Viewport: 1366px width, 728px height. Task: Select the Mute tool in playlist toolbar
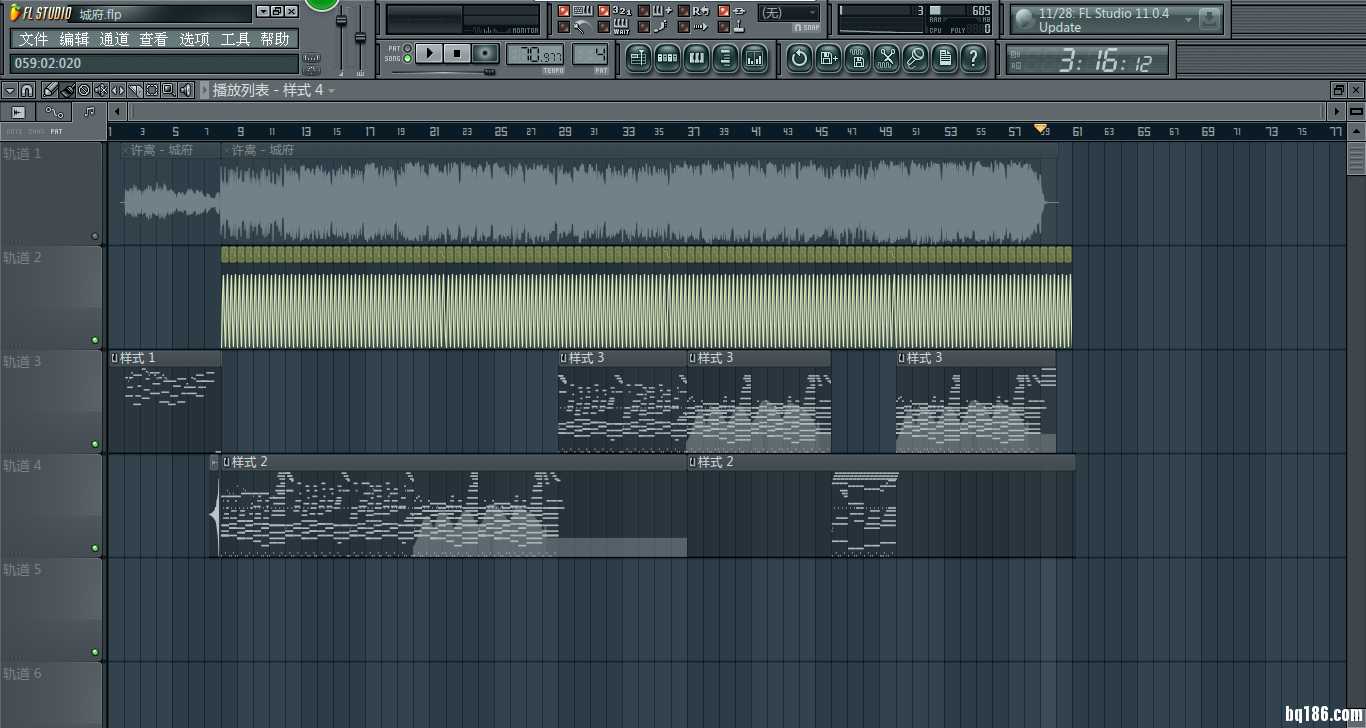click(x=101, y=90)
